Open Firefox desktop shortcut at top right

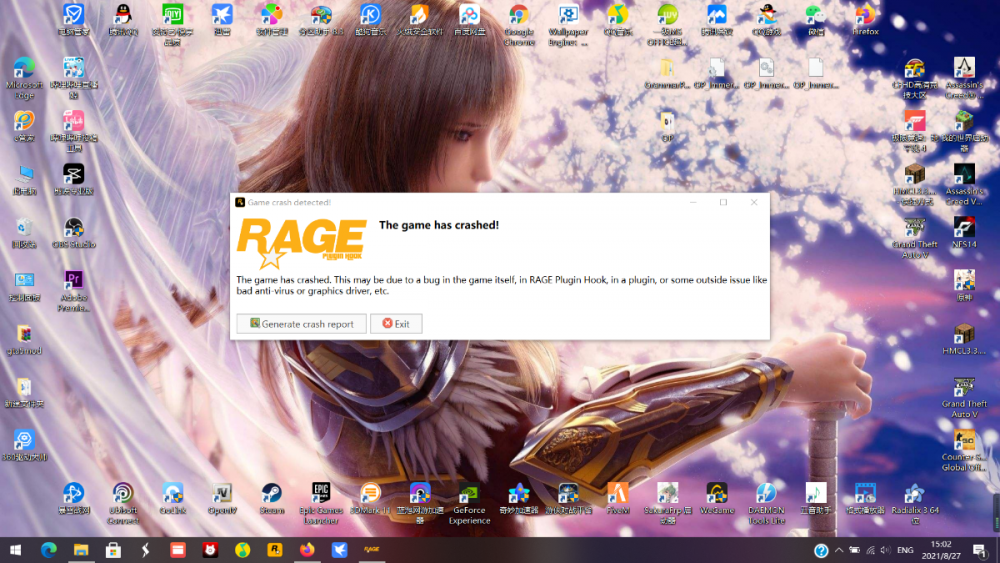point(865,16)
